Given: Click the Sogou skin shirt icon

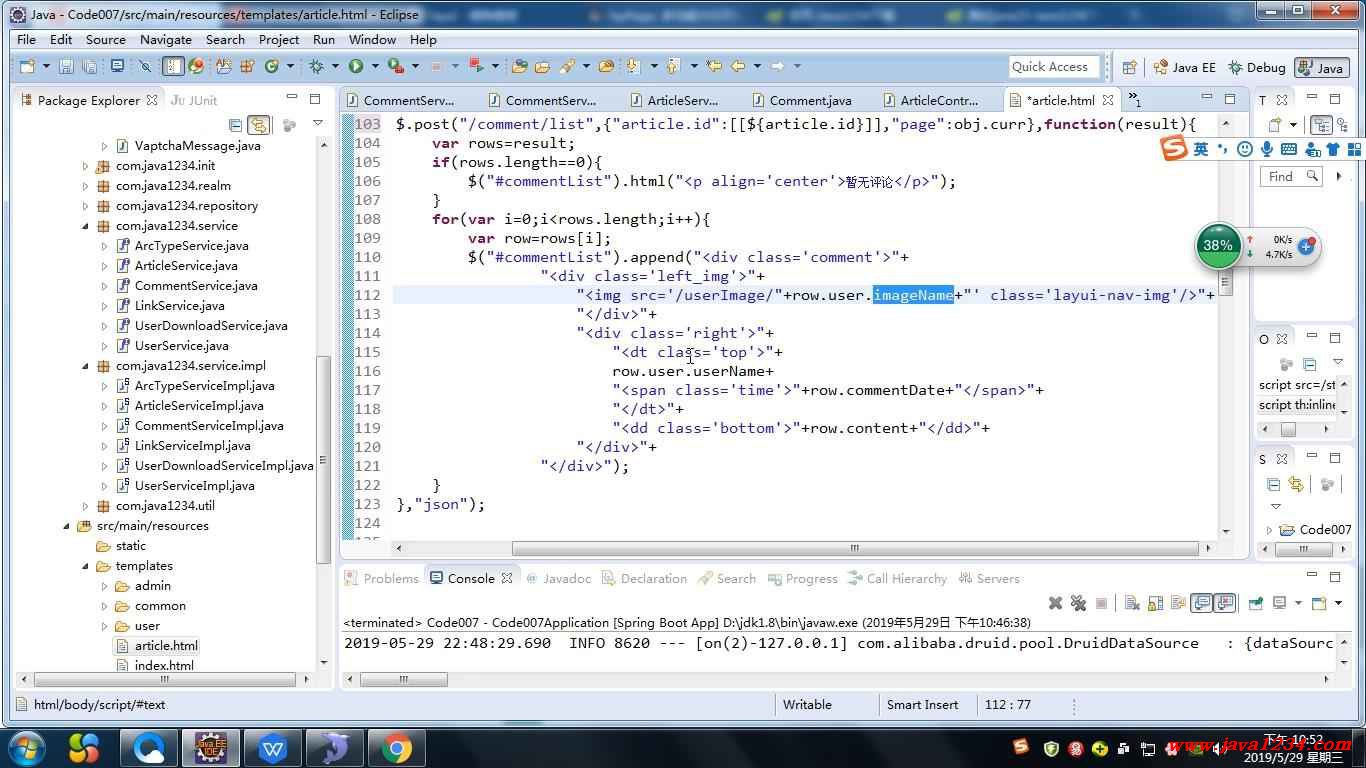Looking at the screenshot, I should [x=1333, y=149].
